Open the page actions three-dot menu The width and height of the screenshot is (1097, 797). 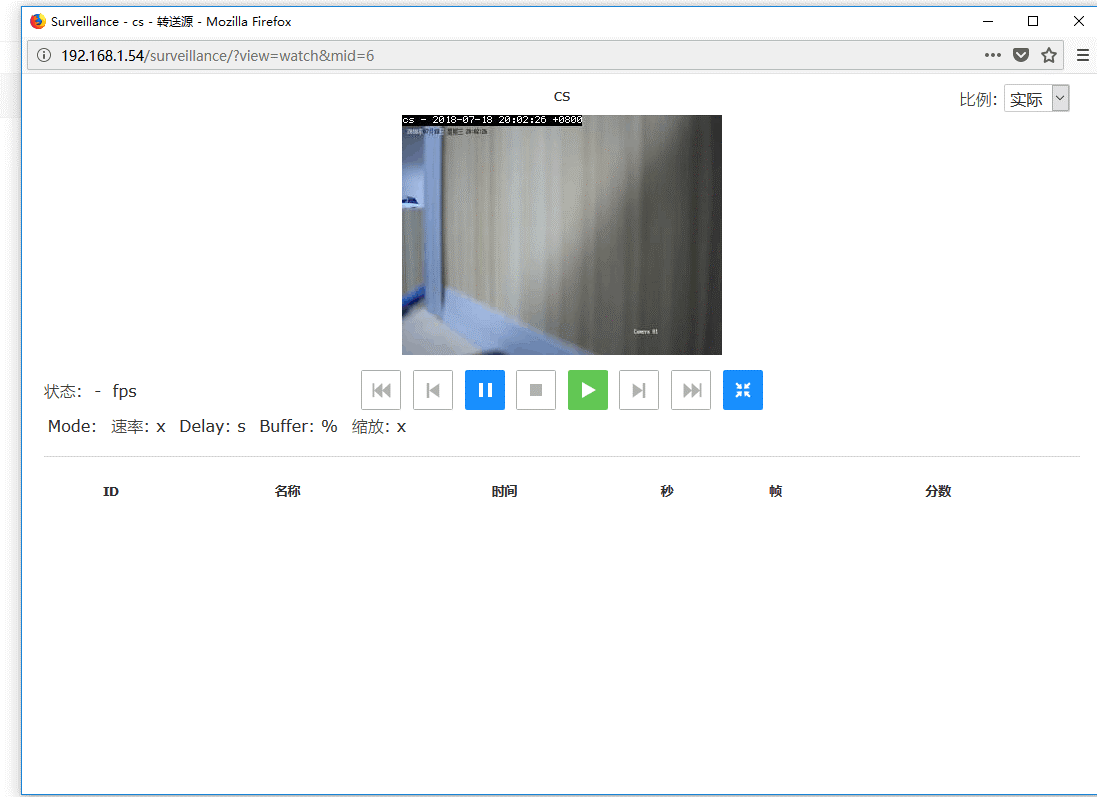pos(992,55)
